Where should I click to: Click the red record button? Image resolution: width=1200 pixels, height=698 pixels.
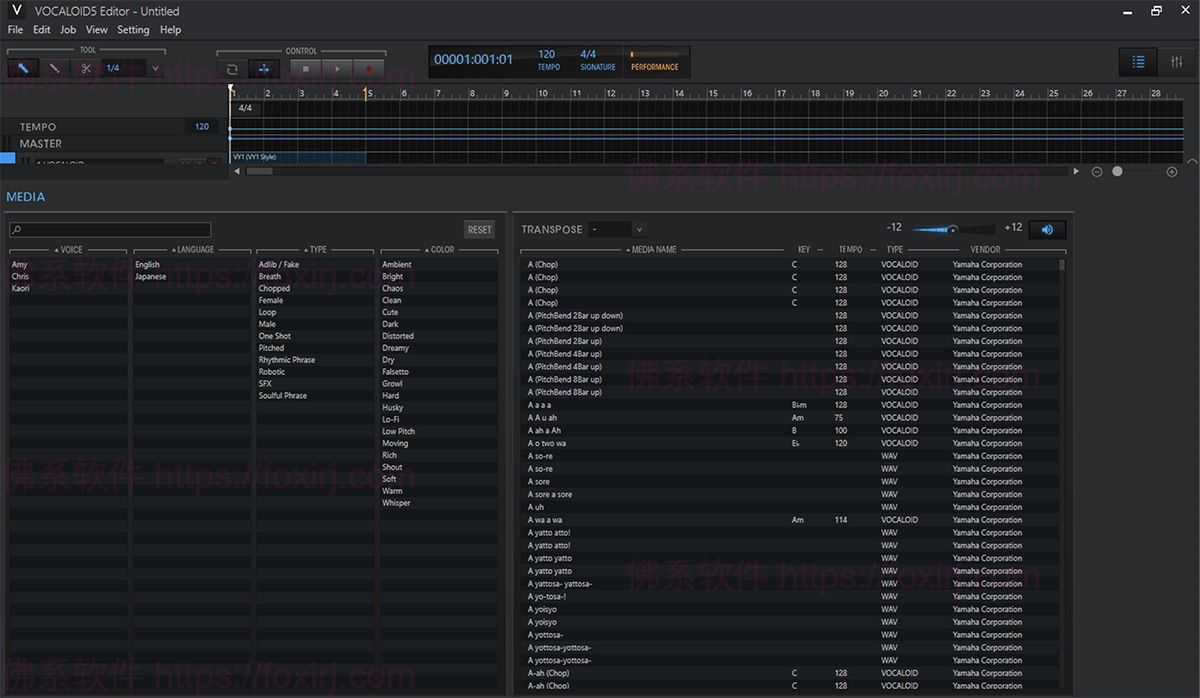pyautogui.click(x=368, y=69)
